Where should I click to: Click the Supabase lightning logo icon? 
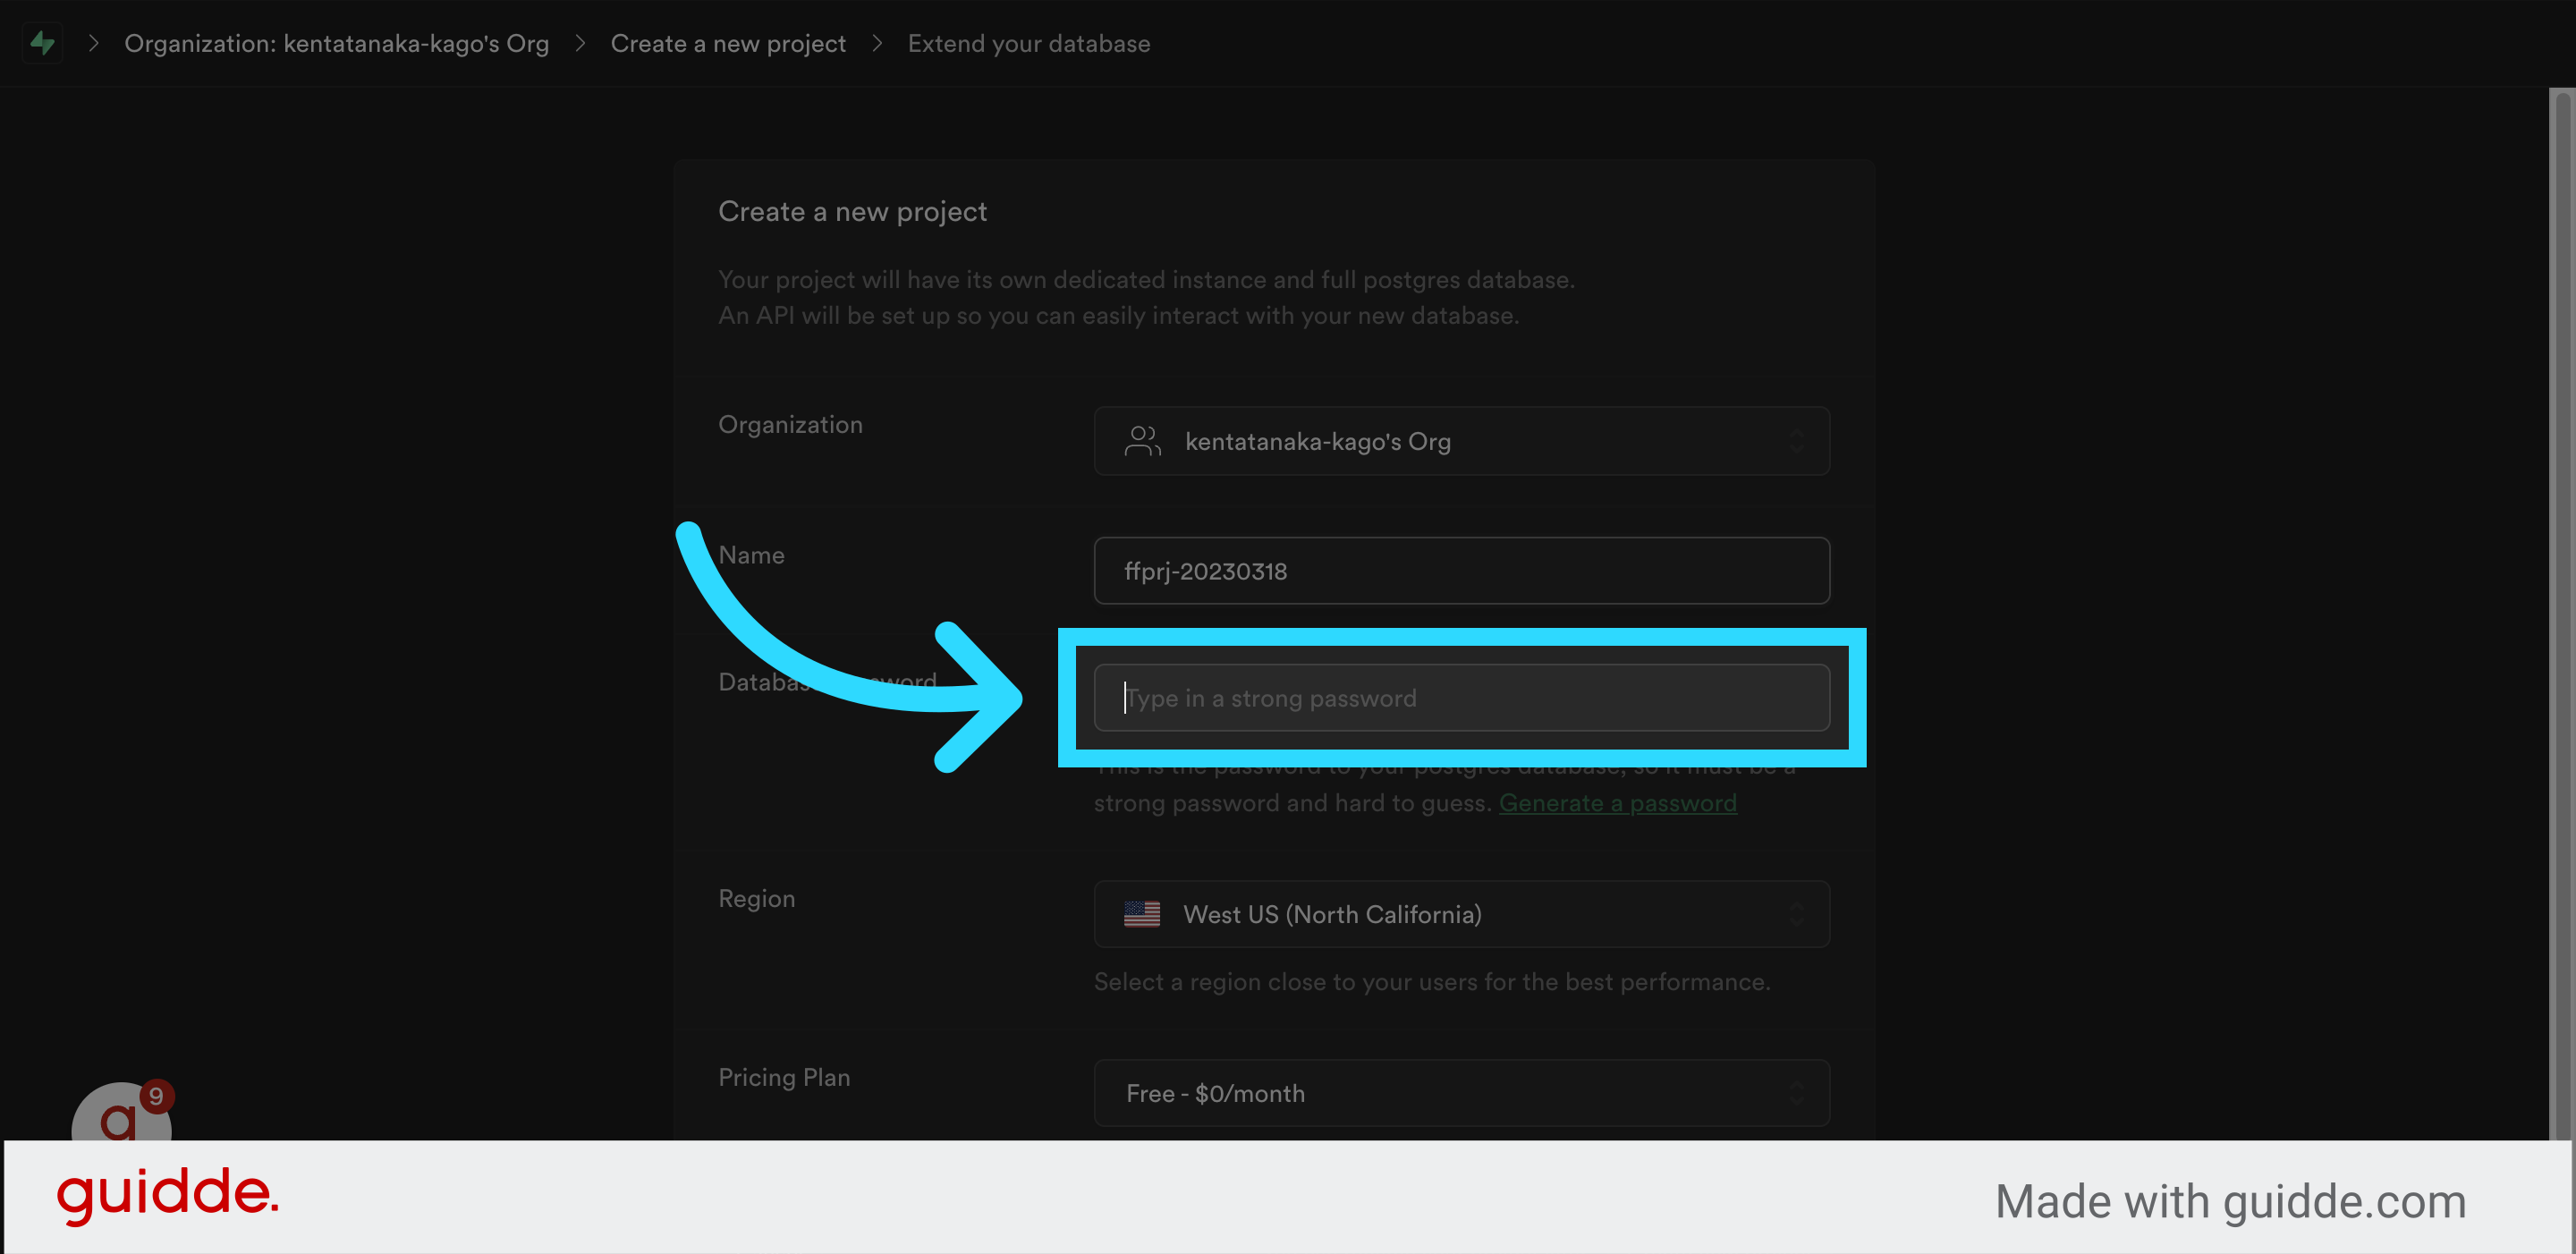tap(42, 43)
